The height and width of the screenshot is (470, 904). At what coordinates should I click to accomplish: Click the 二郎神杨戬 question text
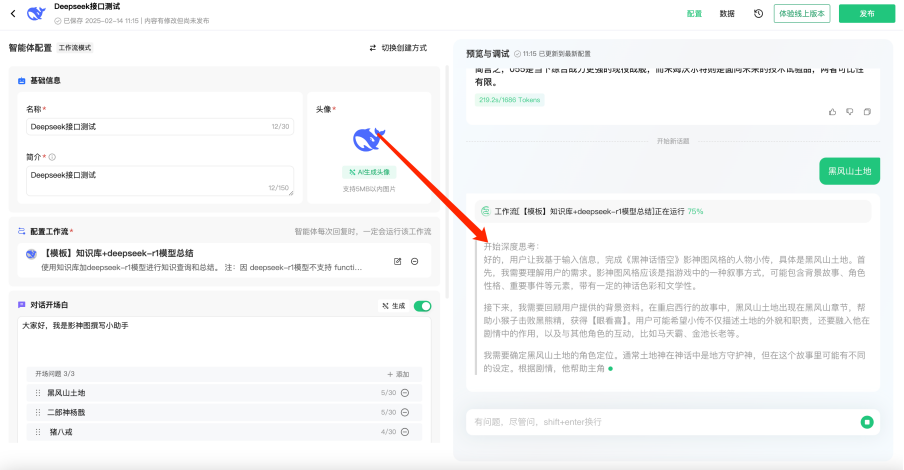click(x=66, y=412)
